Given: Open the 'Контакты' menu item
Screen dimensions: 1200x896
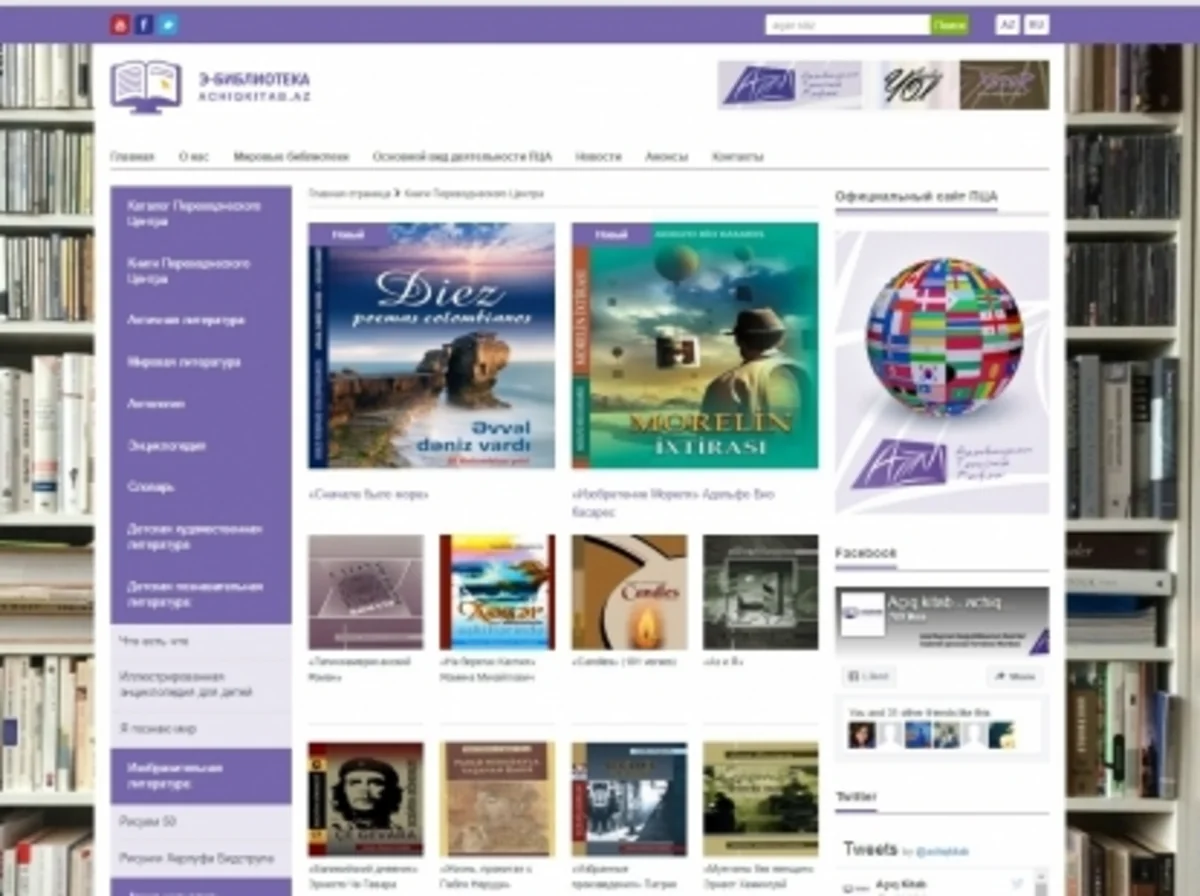Looking at the screenshot, I should 738,157.
